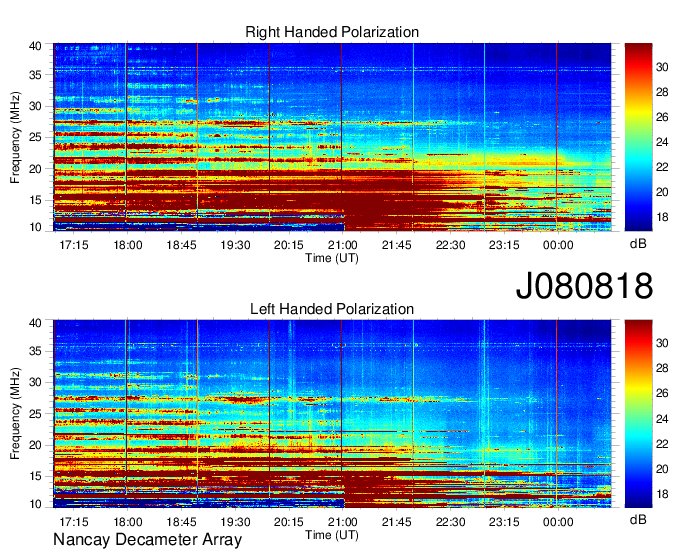680x552 pixels.
Task: Click the 22 dB tick on lower colorbar
Action: (x=662, y=444)
